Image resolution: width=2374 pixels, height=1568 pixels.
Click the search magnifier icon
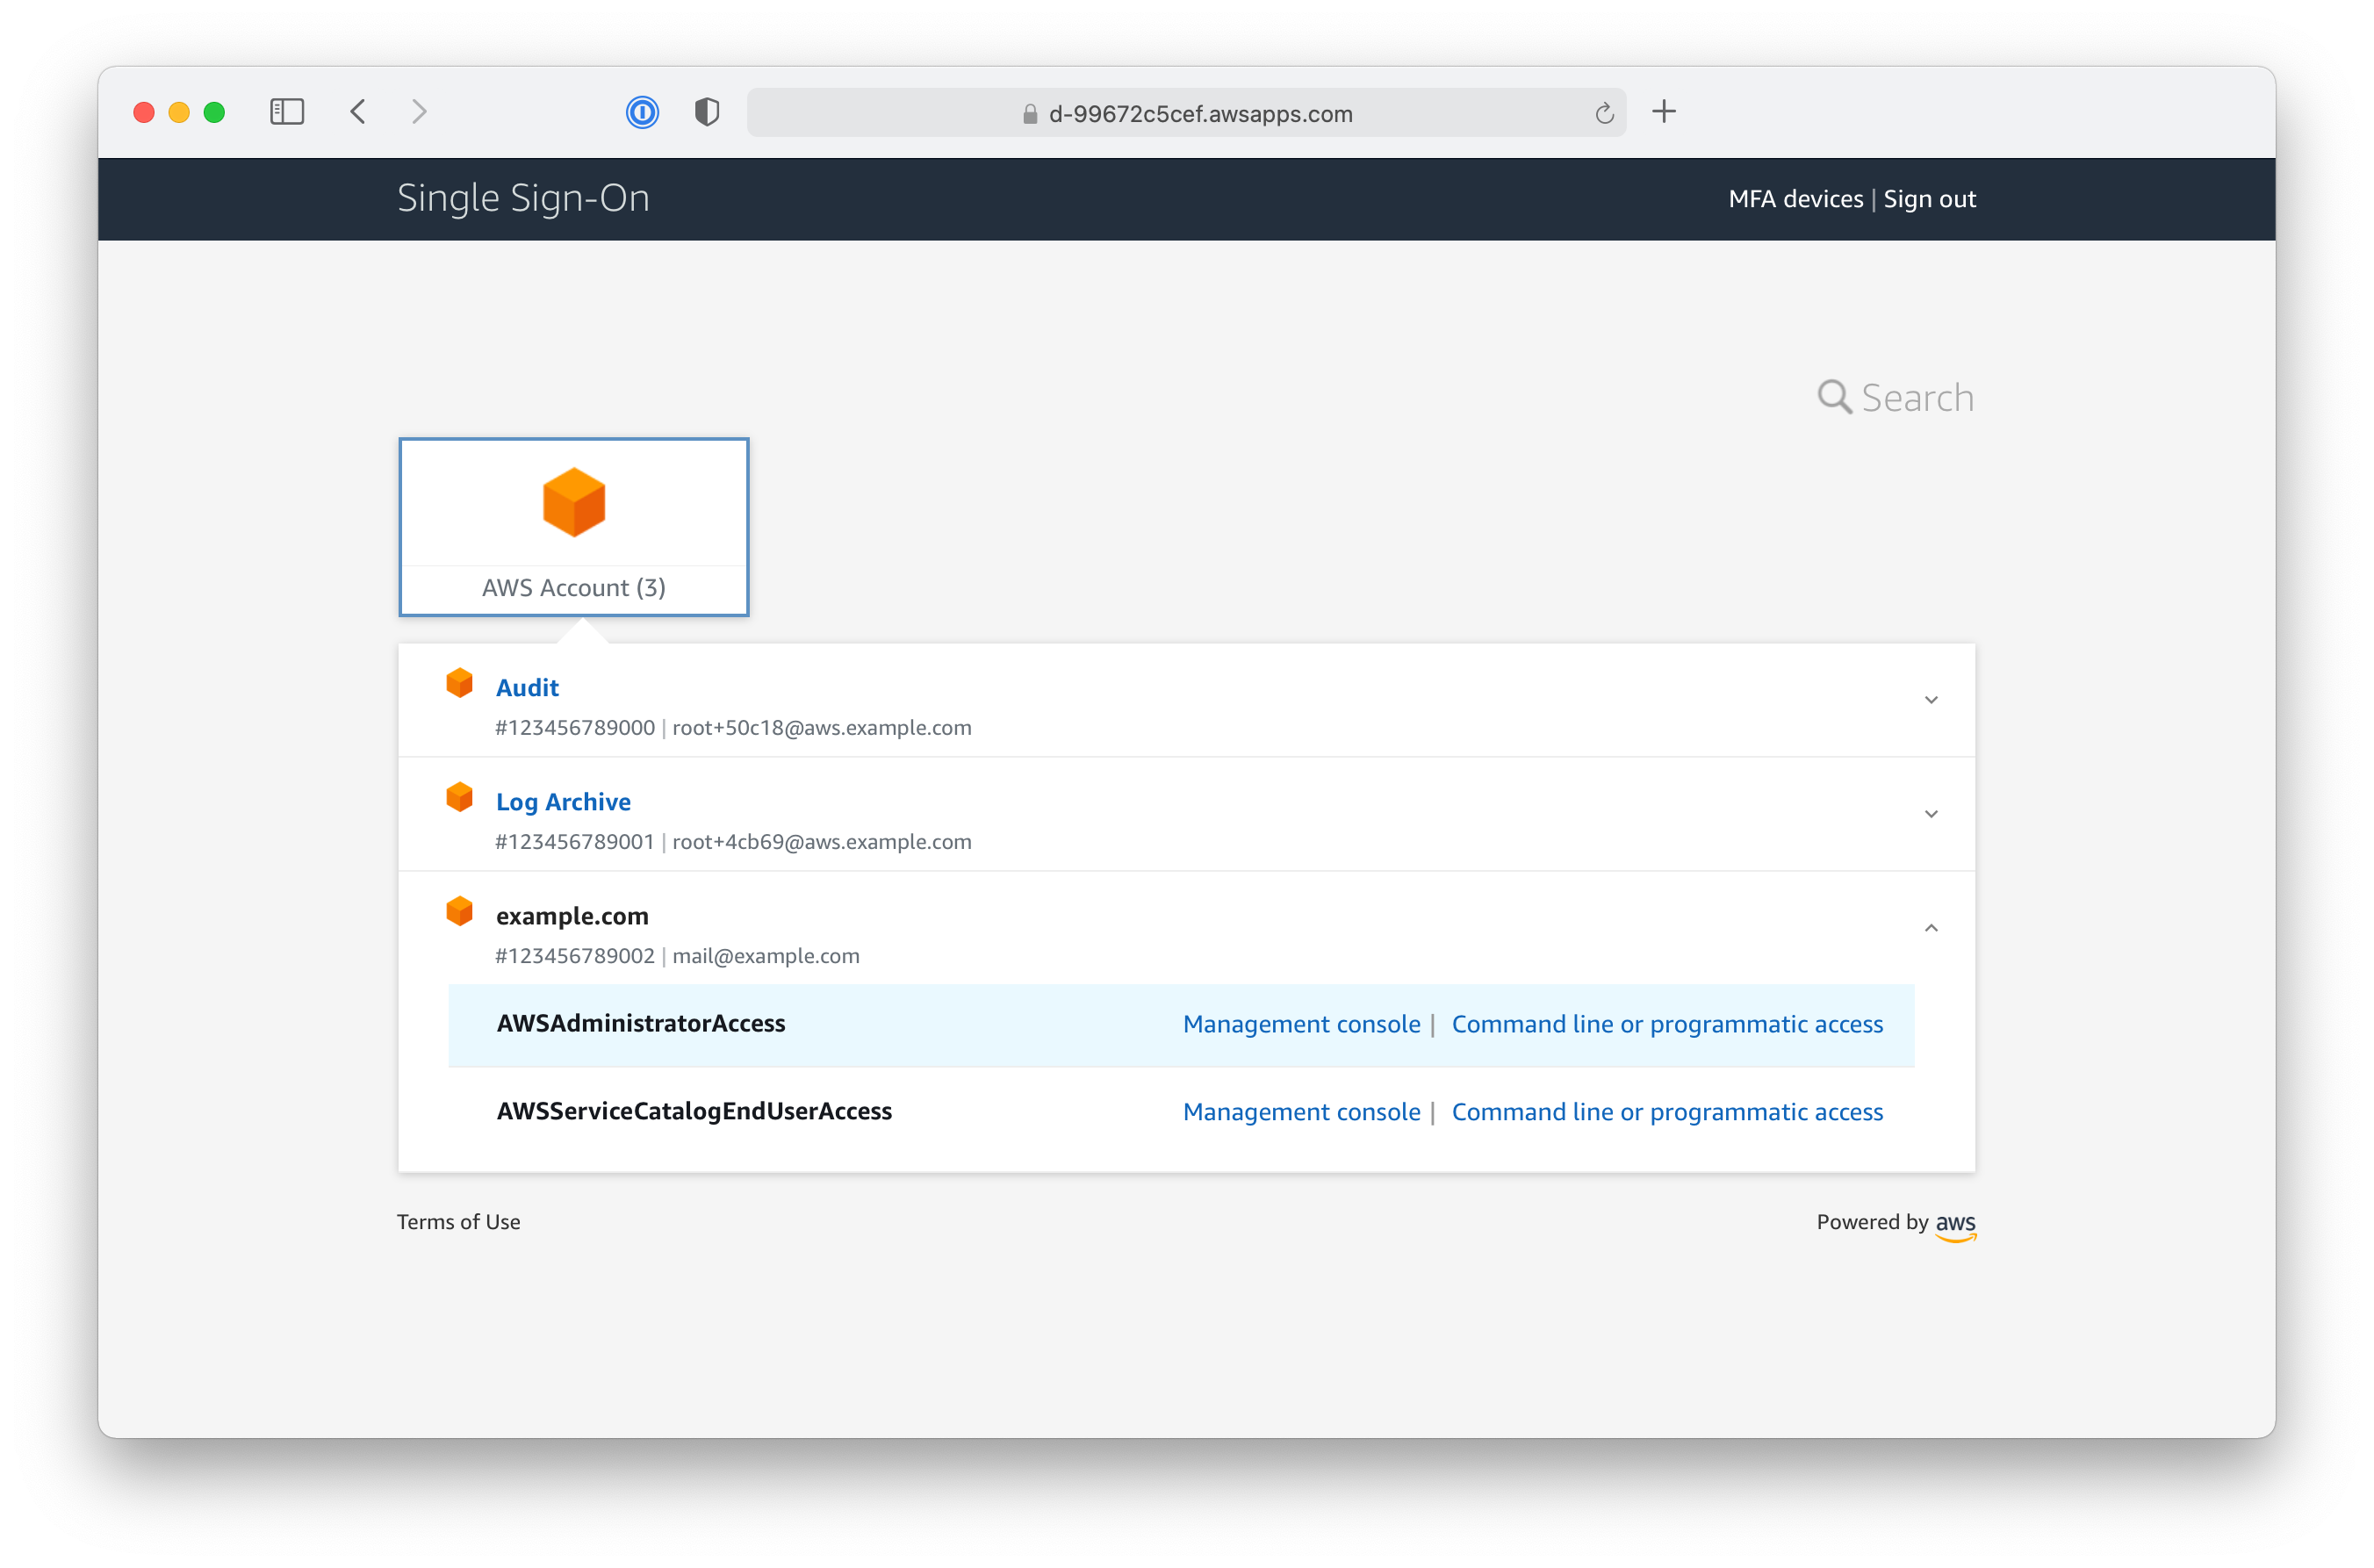[x=1834, y=397]
